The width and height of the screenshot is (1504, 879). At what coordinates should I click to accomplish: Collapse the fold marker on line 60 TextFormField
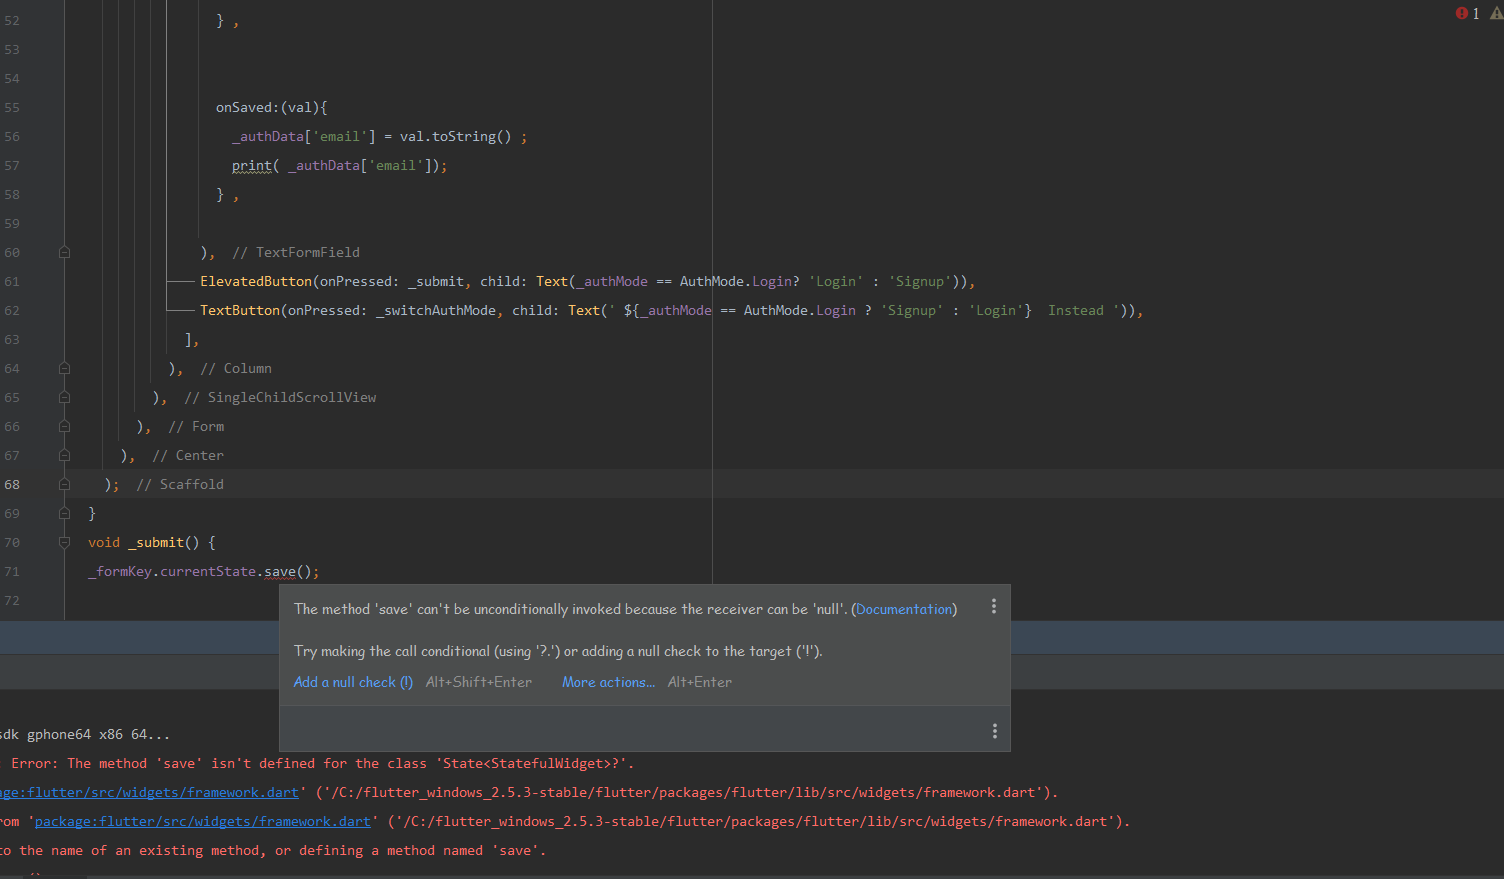point(64,252)
